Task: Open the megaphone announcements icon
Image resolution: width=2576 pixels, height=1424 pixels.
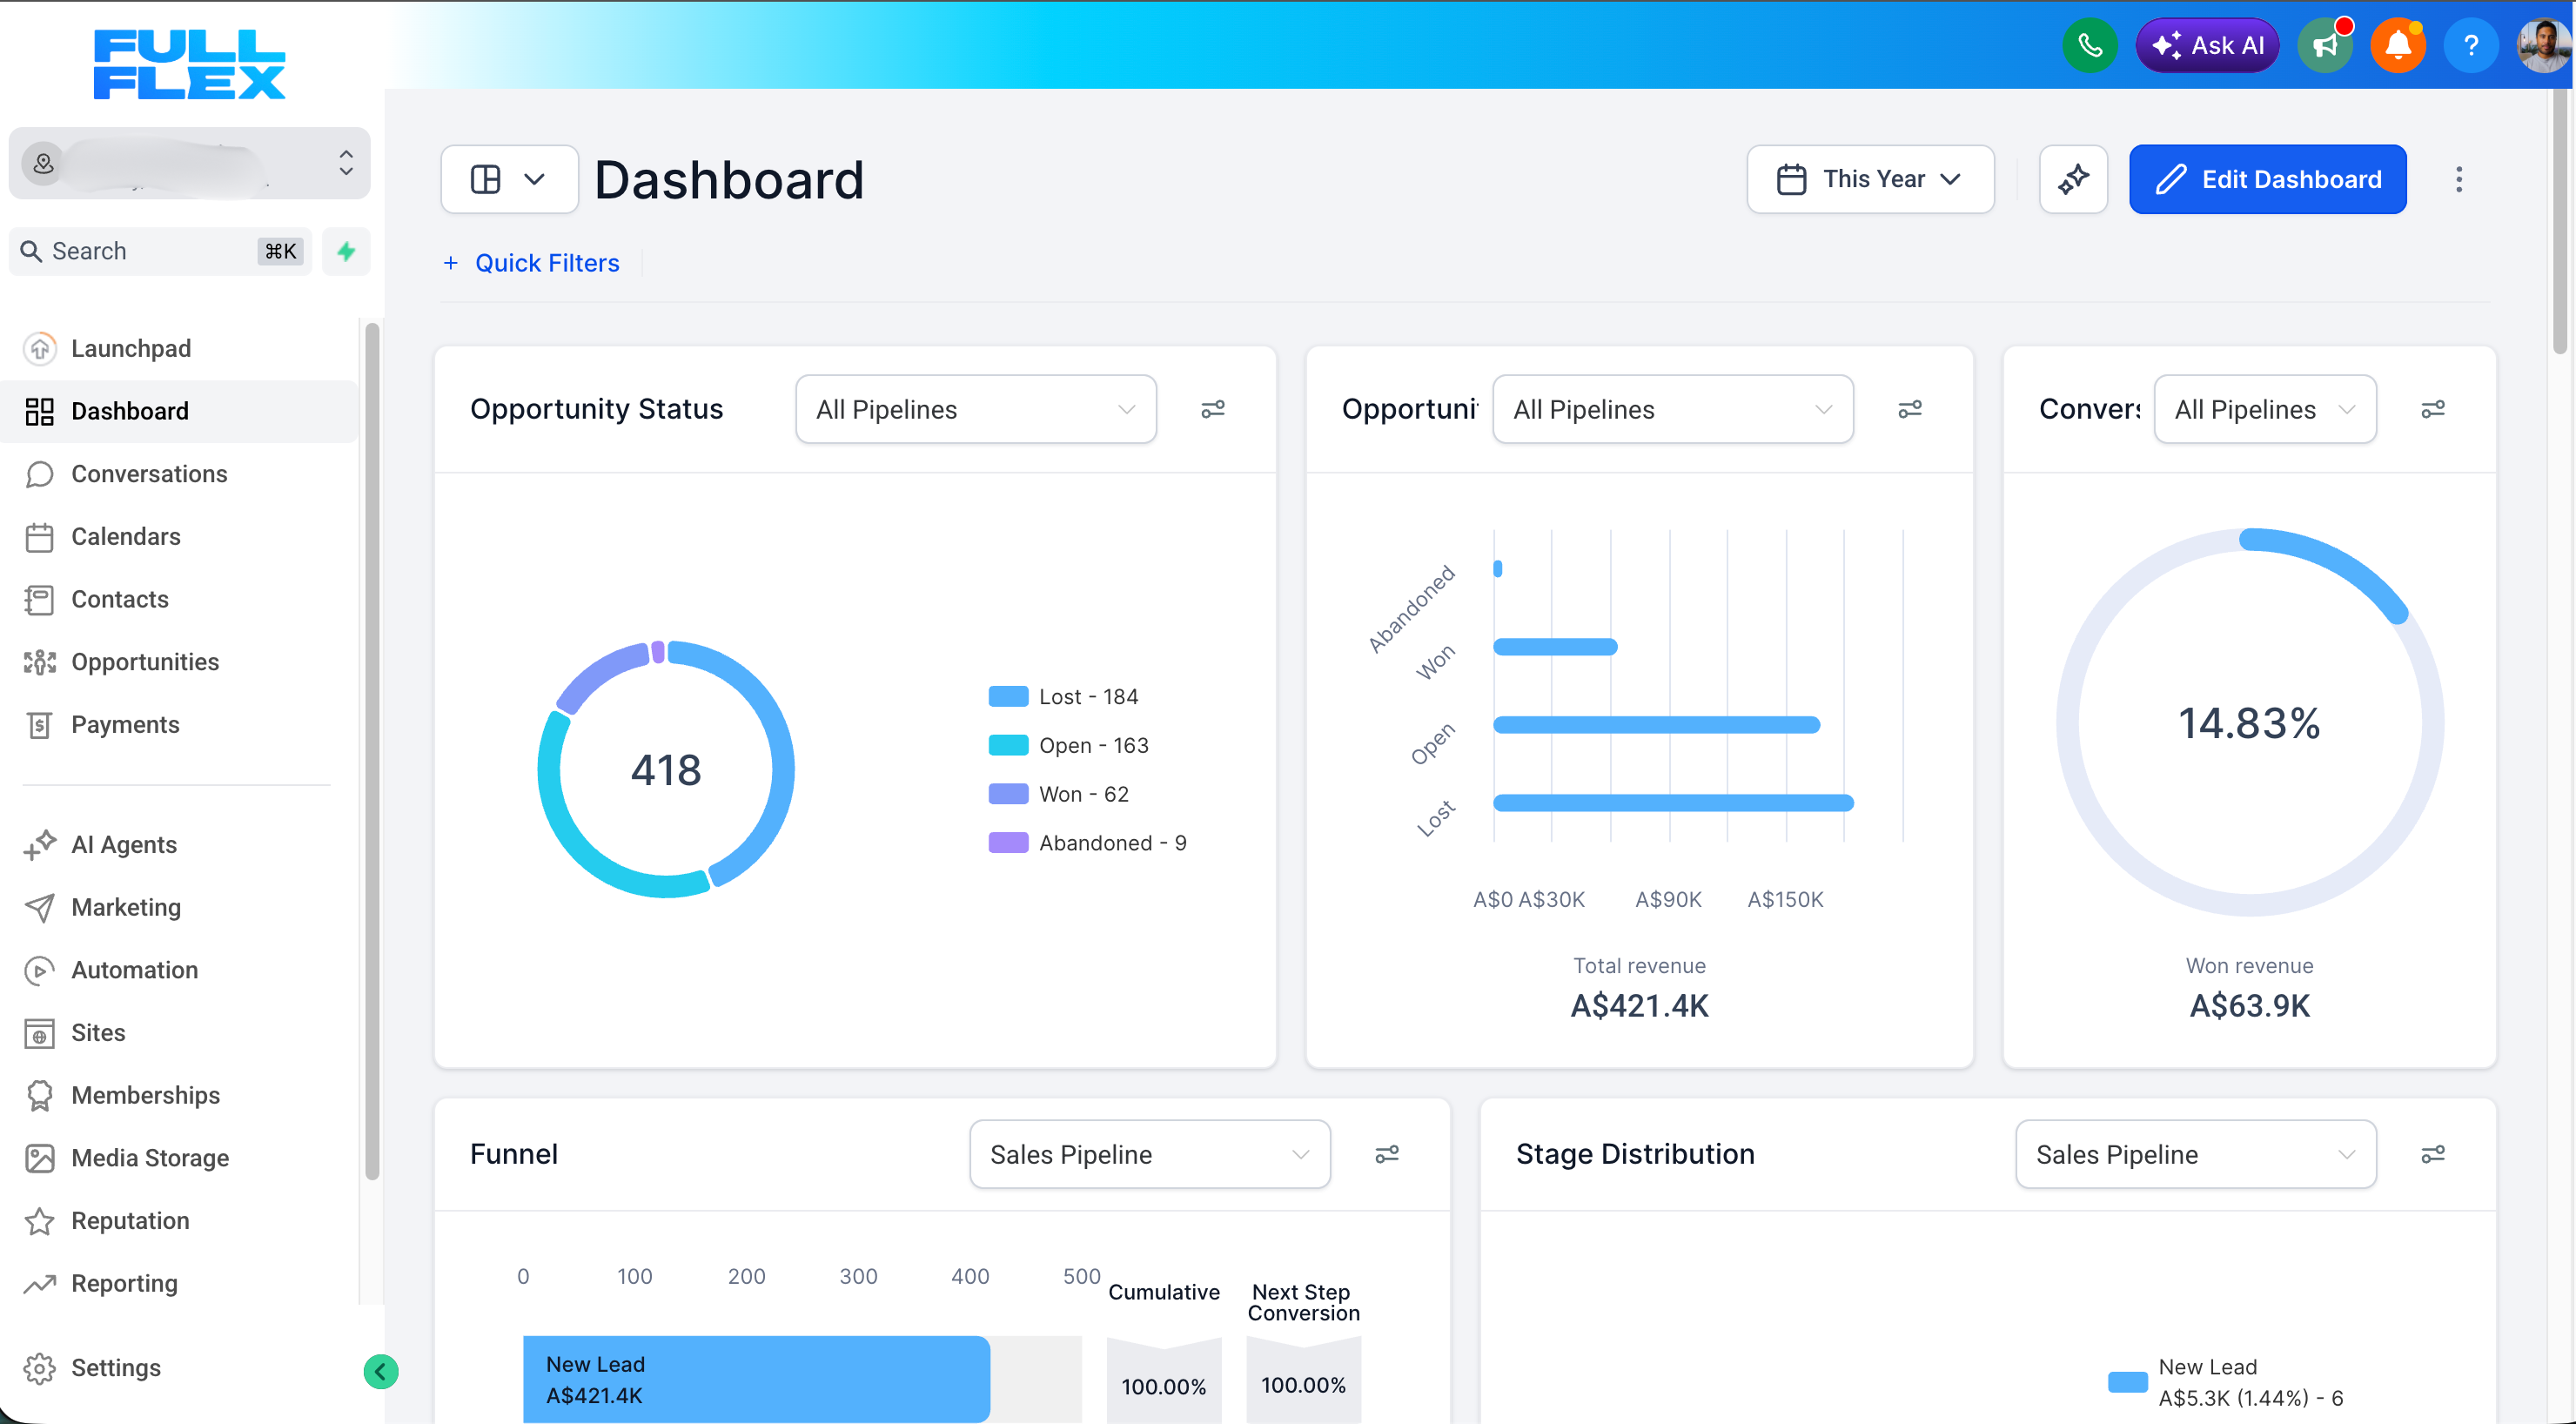Action: (2325, 45)
